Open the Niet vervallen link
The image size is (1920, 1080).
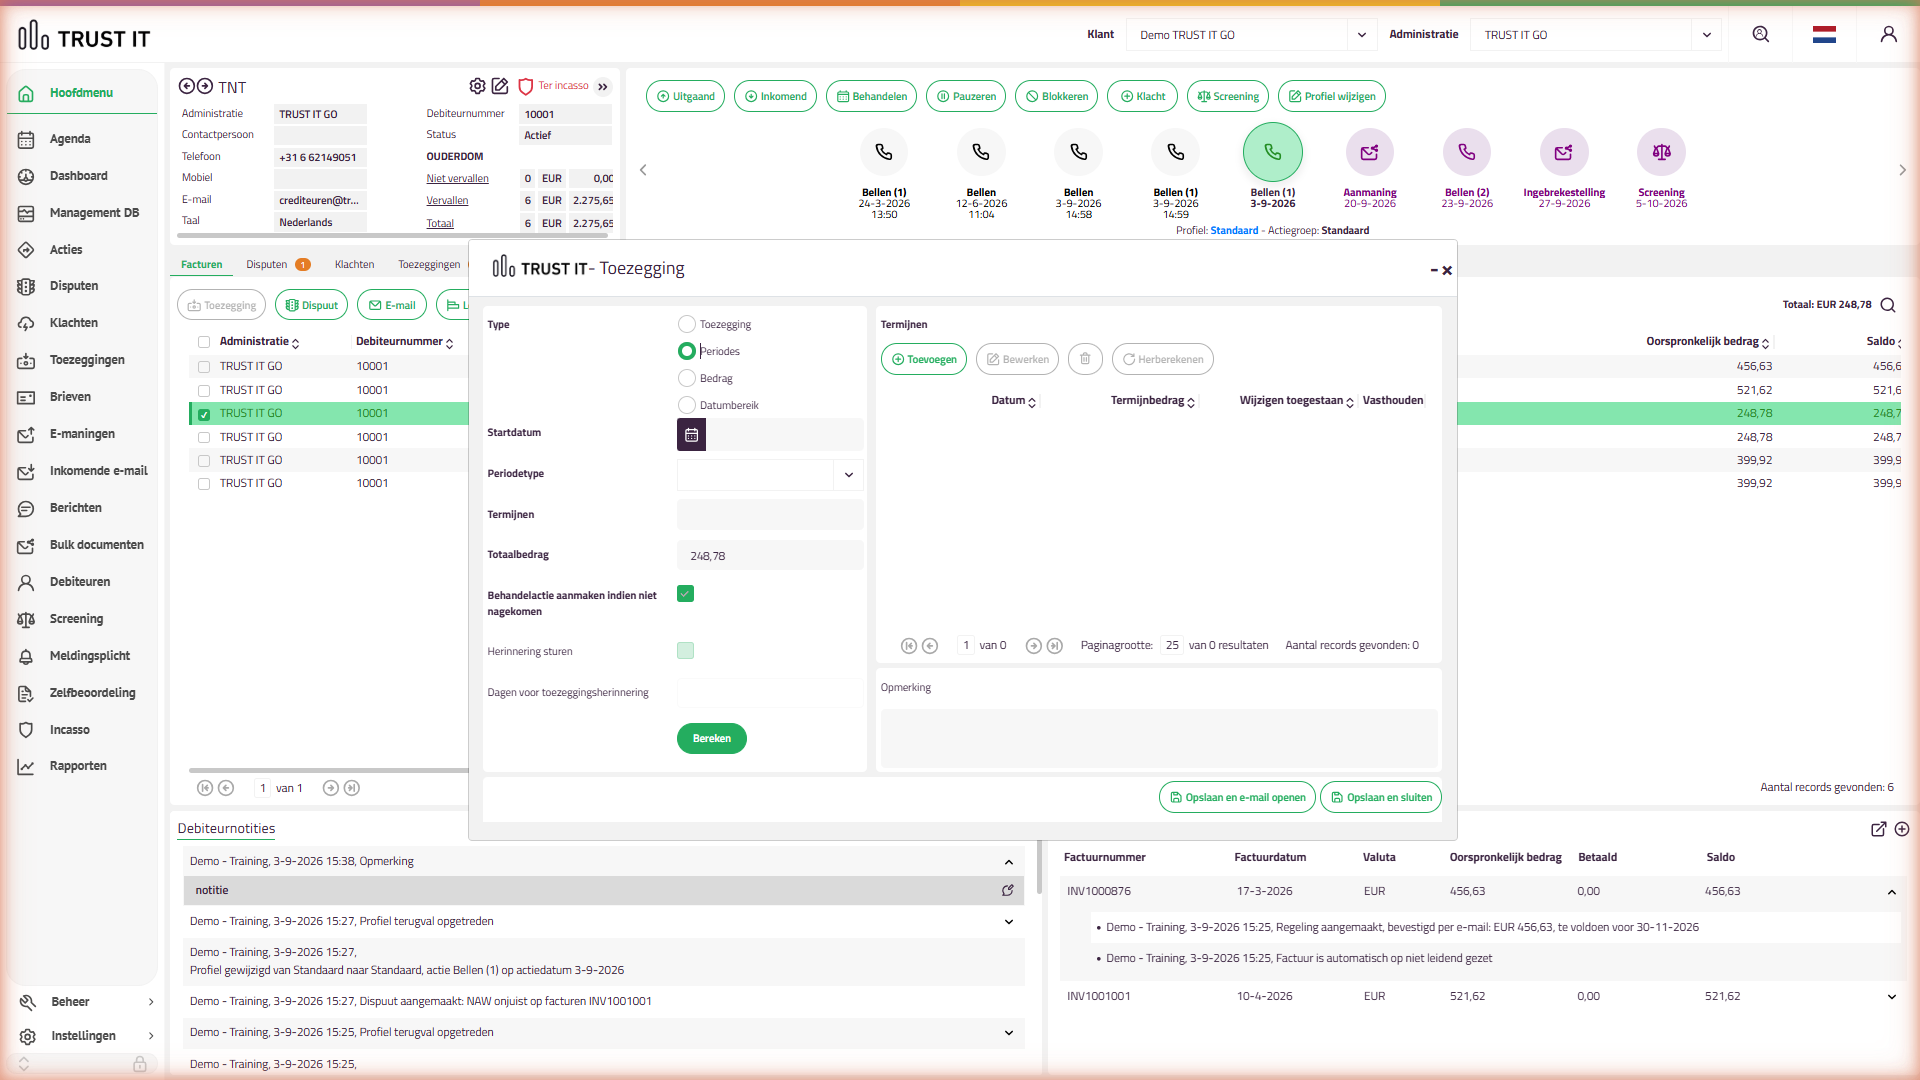coord(458,179)
